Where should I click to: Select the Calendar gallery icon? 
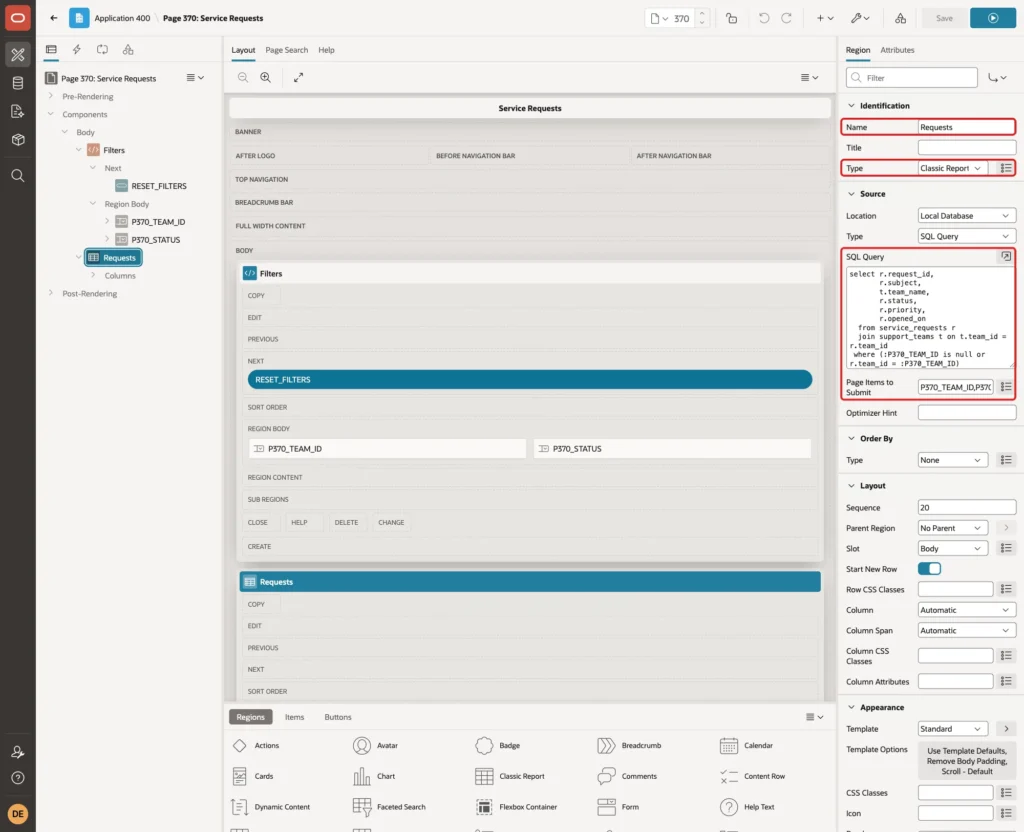click(x=729, y=745)
